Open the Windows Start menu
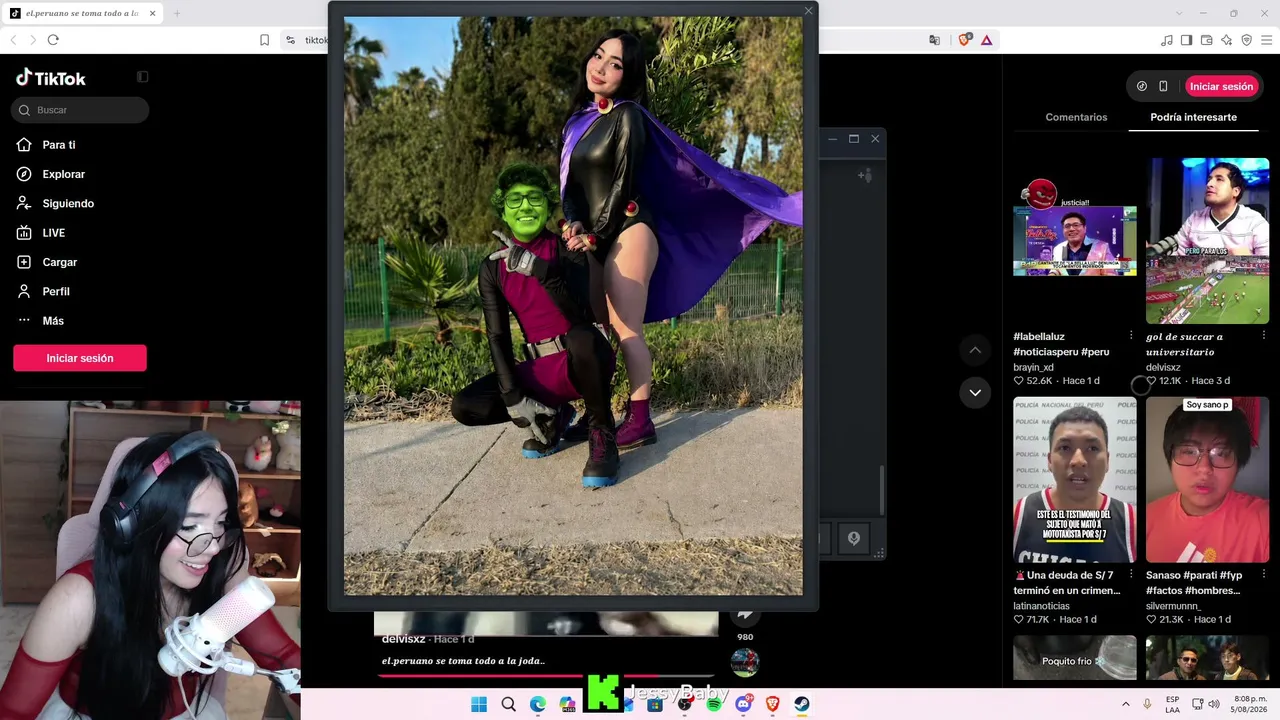This screenshot has height=720, width=1280. (x=479, y=704)
